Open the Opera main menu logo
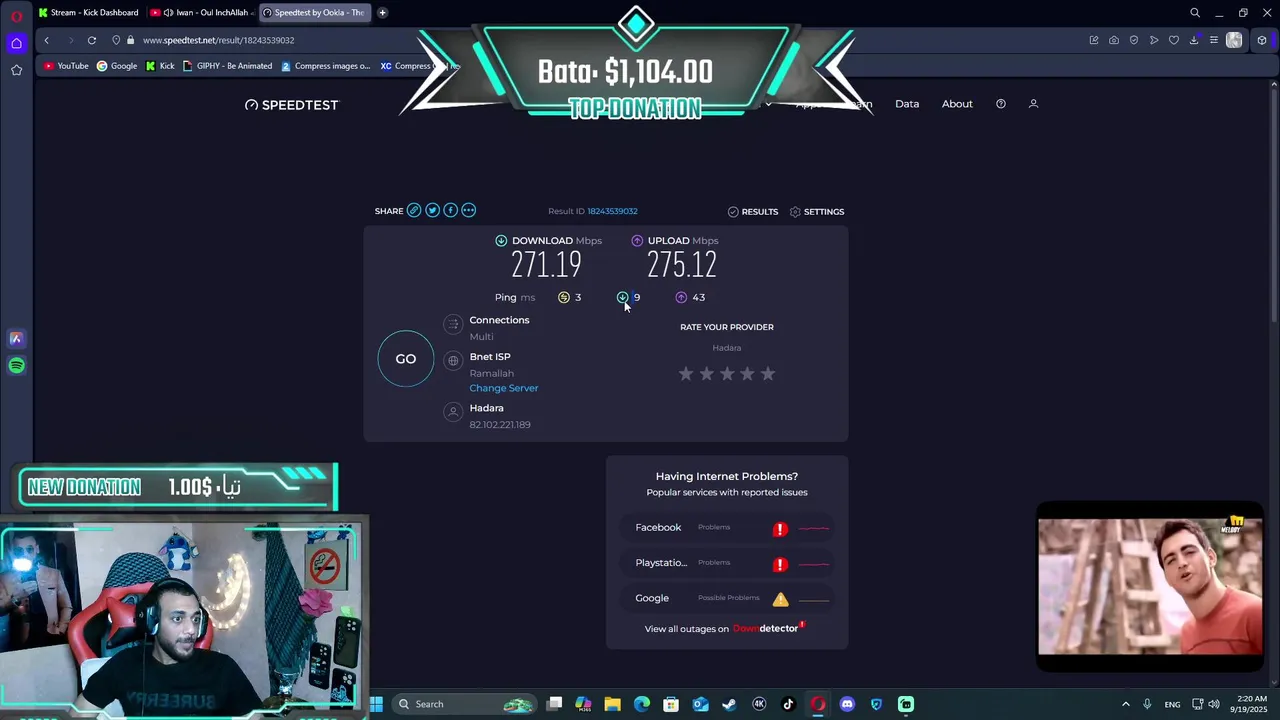Screen dimensions: 1280x720 16,16
